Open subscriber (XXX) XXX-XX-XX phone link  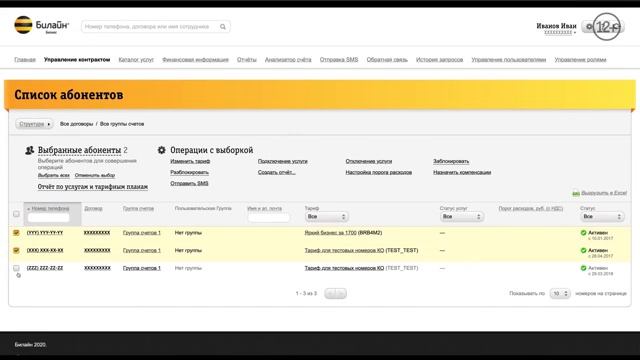point(45,250)
